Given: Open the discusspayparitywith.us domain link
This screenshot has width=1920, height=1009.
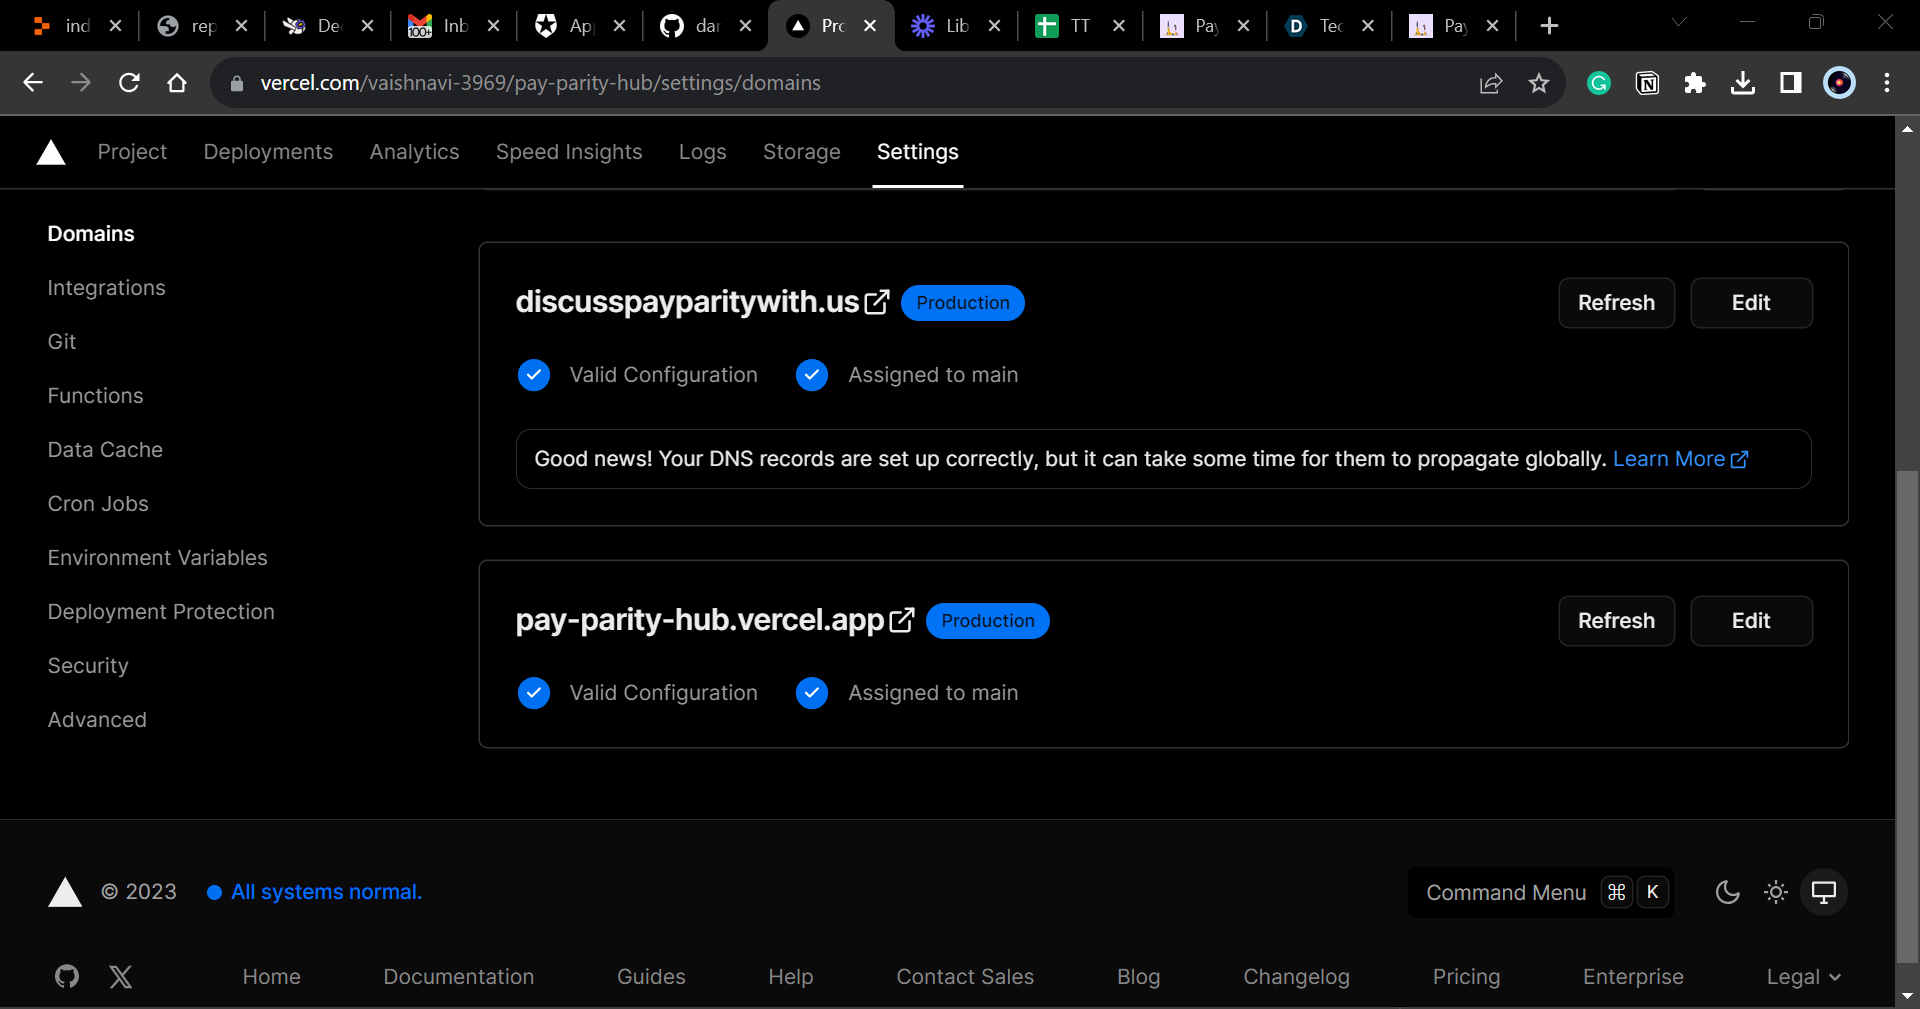Looking at the screenshot, I should tap(688, 302).
